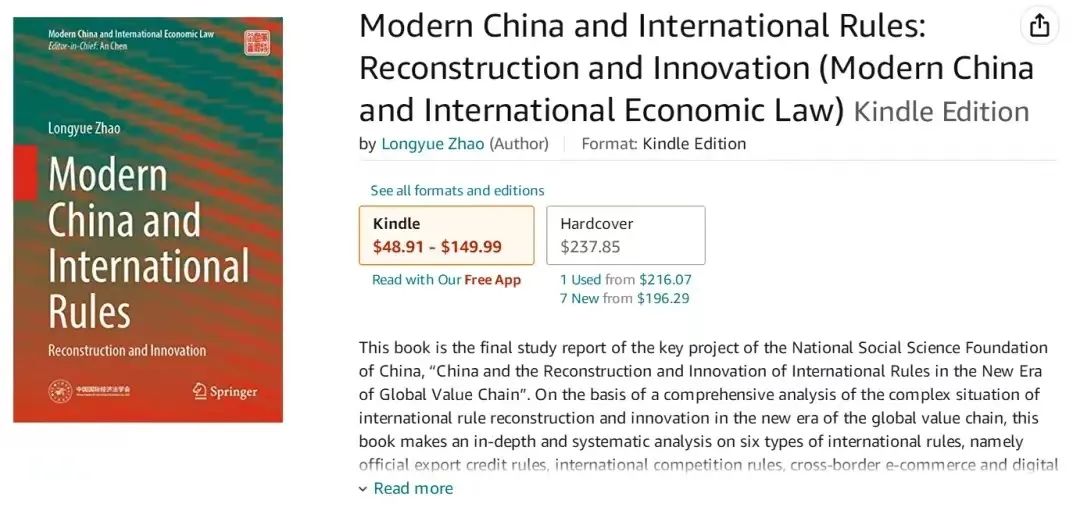Screen dimensions: 1080x511
Task: Click the Hardcover price $237.85
Action: (x=590, y=246)
